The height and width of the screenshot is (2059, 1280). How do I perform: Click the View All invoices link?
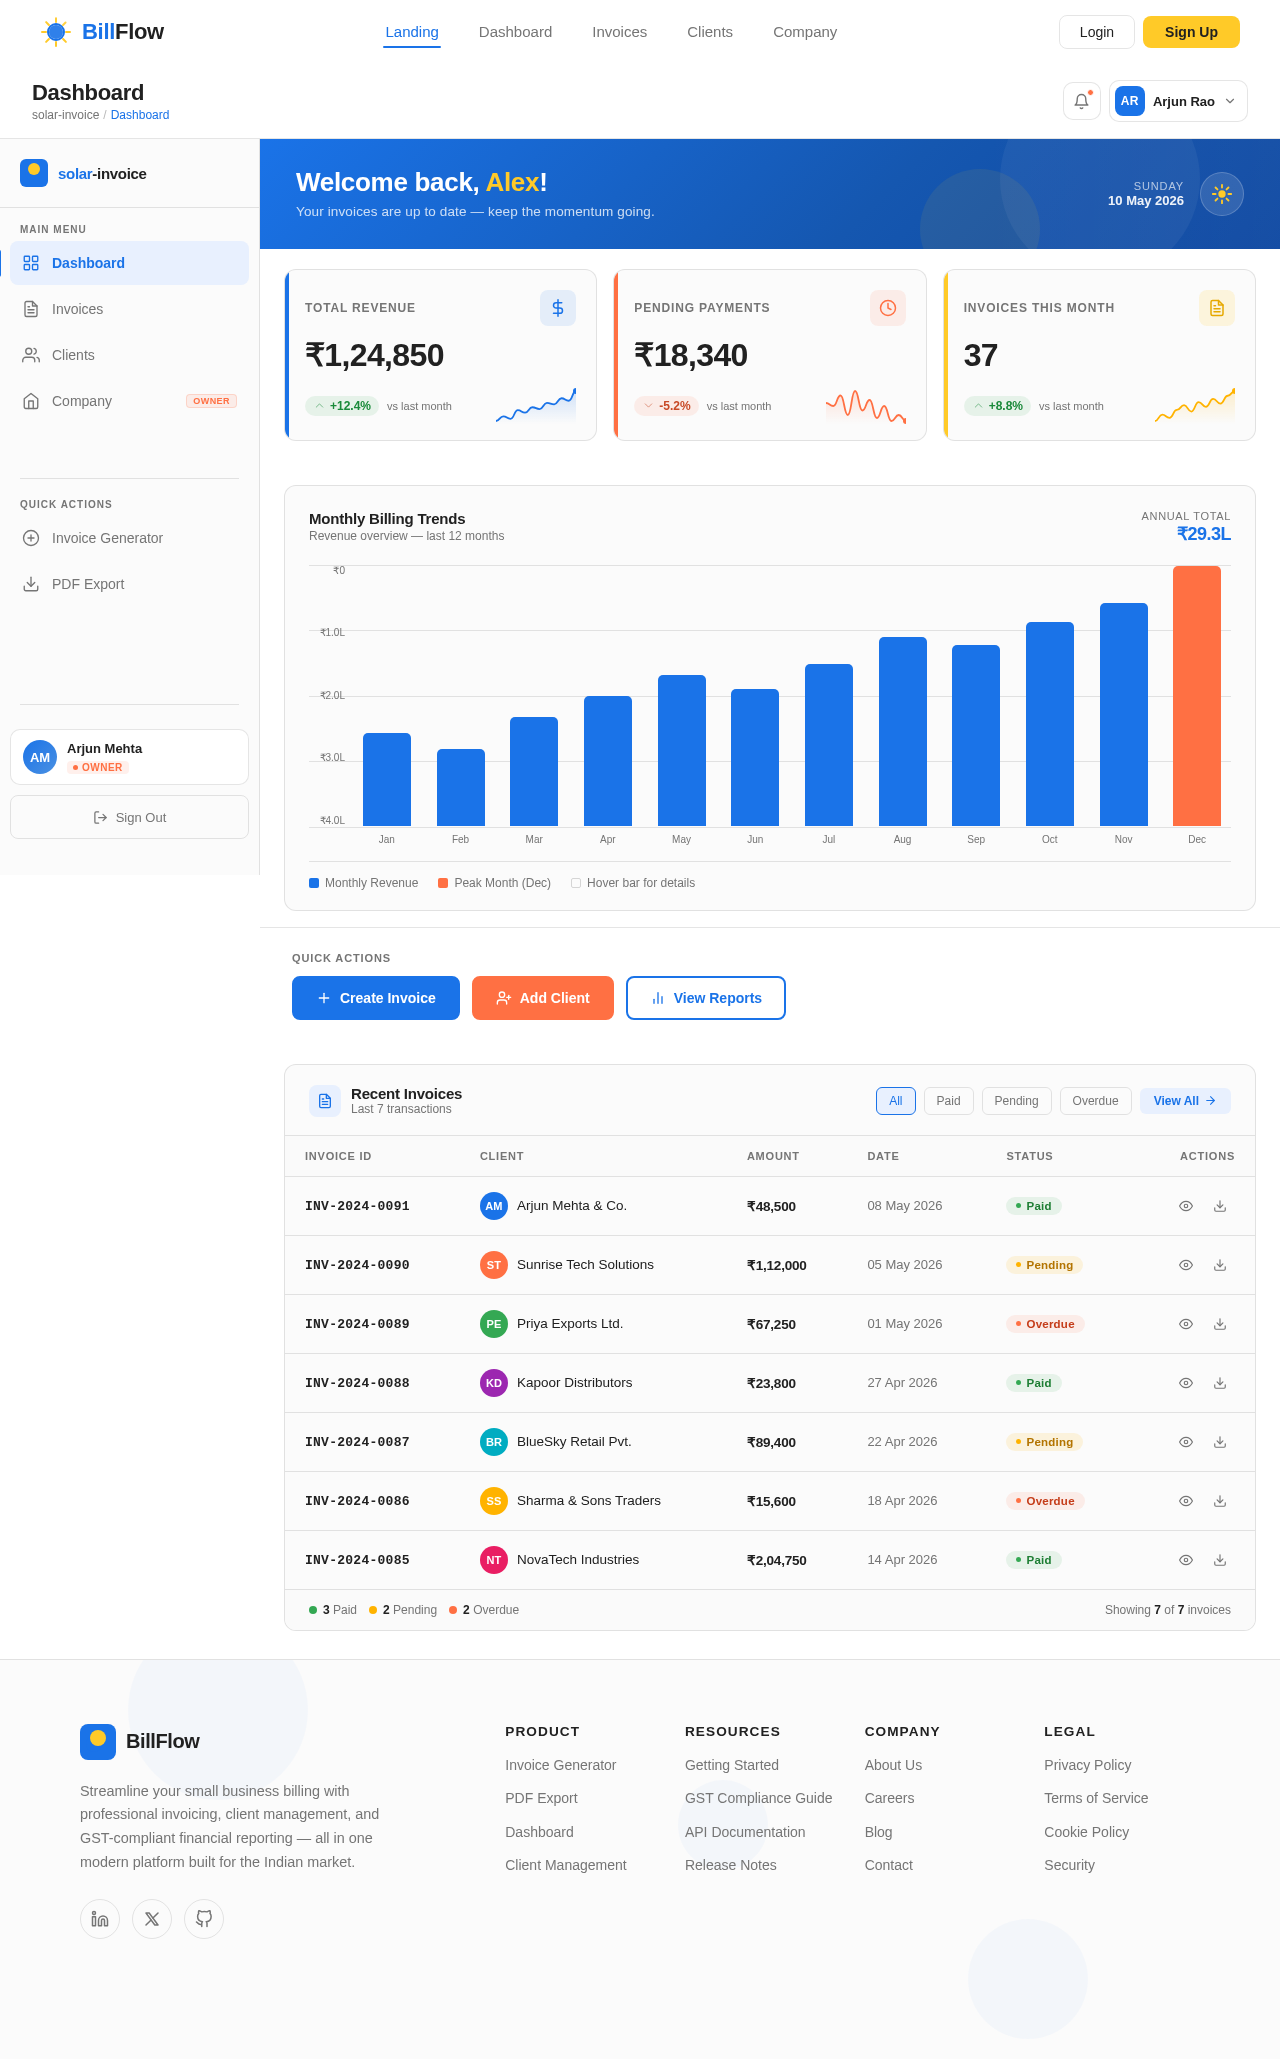[x=1185, y=1101]
